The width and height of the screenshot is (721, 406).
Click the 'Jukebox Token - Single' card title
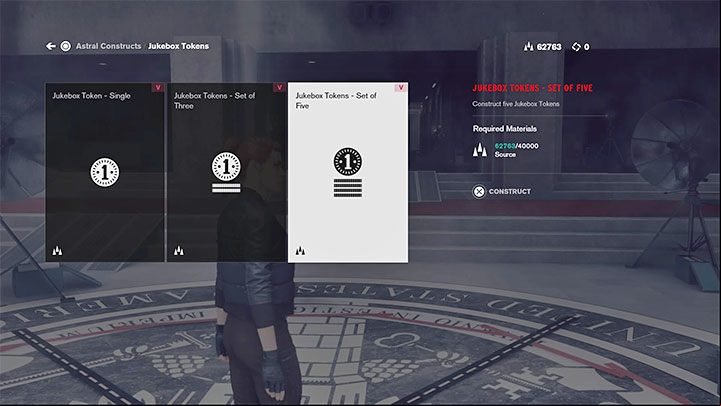tap(92, 96)
